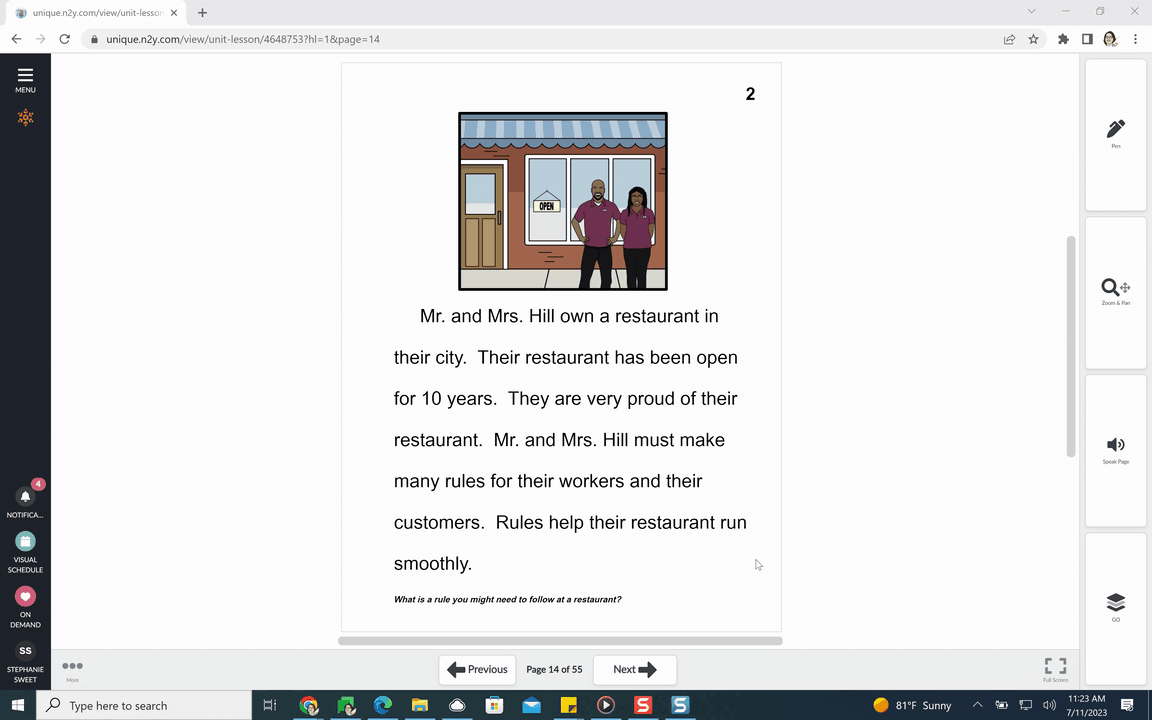Open Task View in the taskbar
Image resolution: width=1152 pixels, height=720 pixels.
(x=270, y=705)
